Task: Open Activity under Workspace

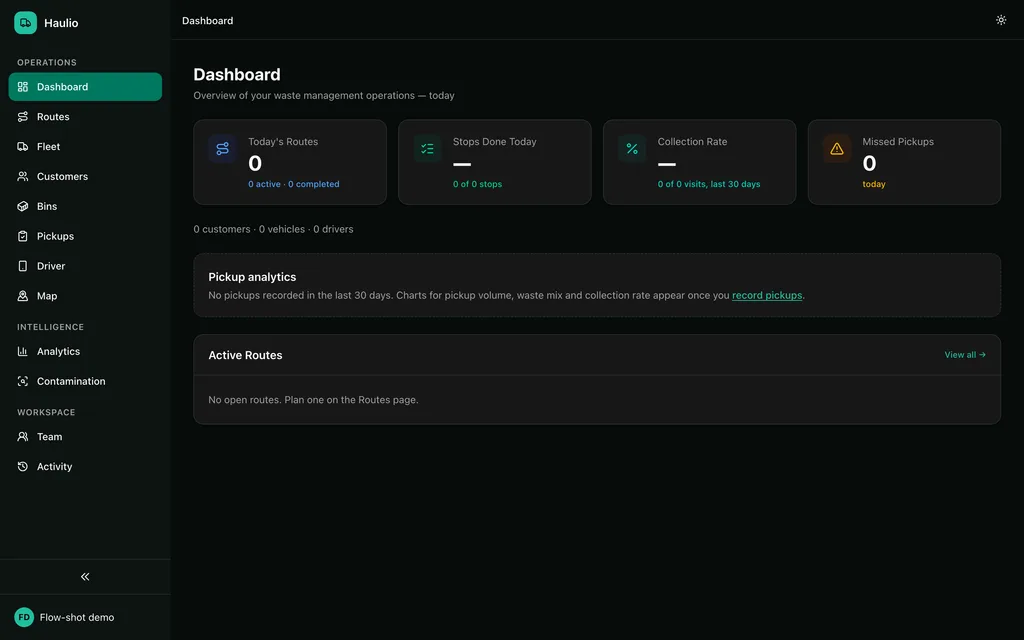Action: (85, 467)
